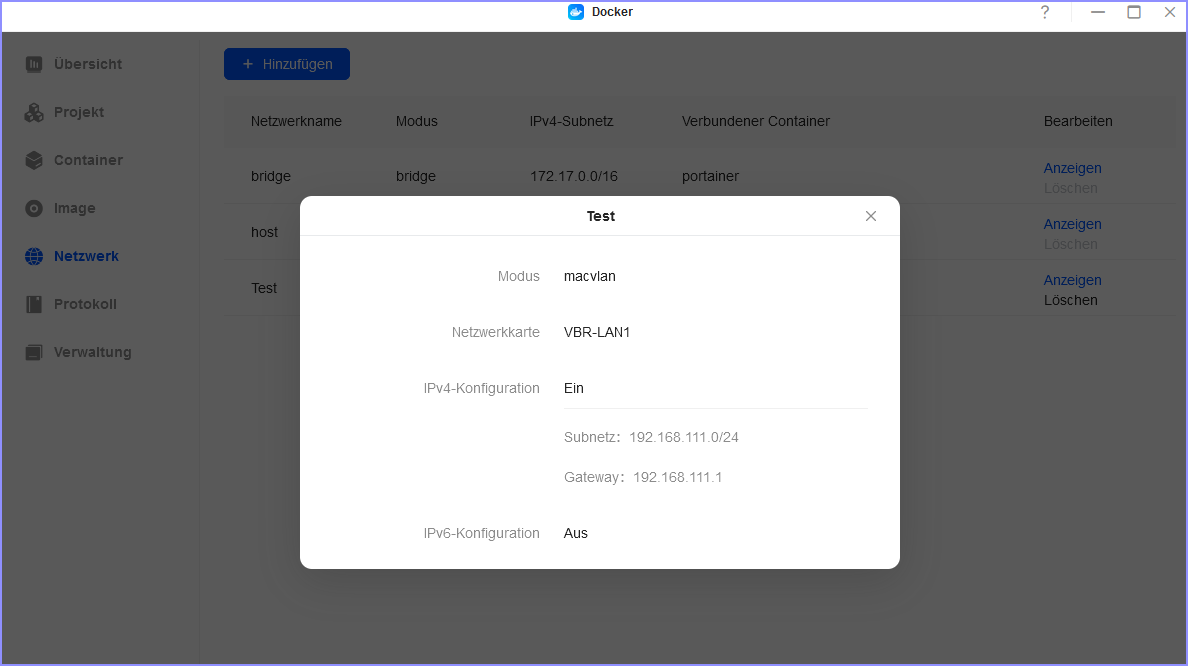Open the Protokoll section
This screenshot has width=1188, height=666.
point(85,304)
